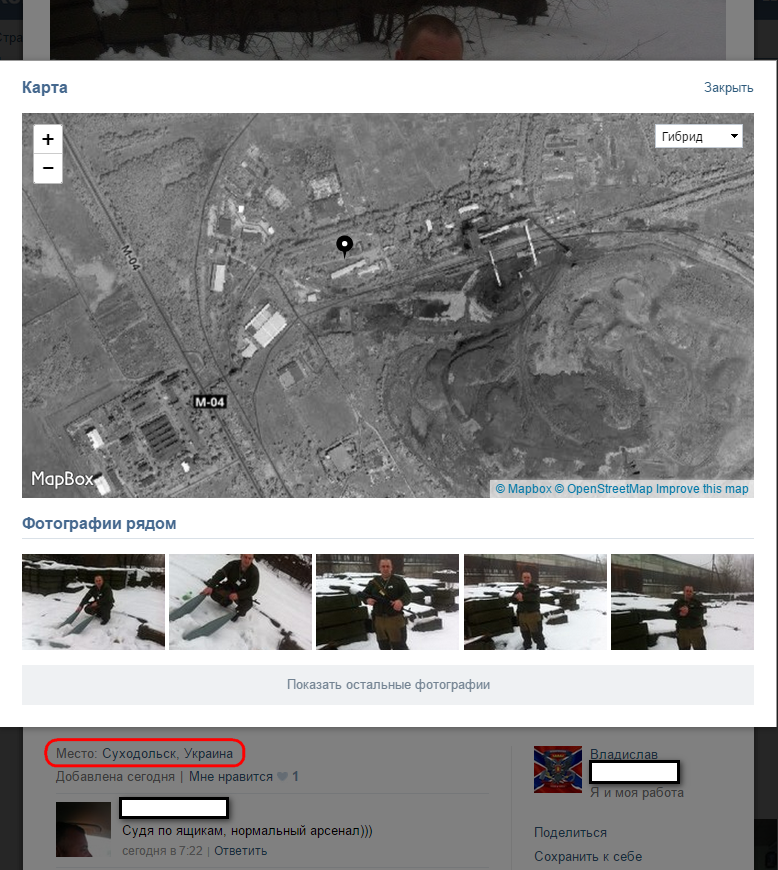
Task: Open Владислав profile name link
Action: coord(624,754)
